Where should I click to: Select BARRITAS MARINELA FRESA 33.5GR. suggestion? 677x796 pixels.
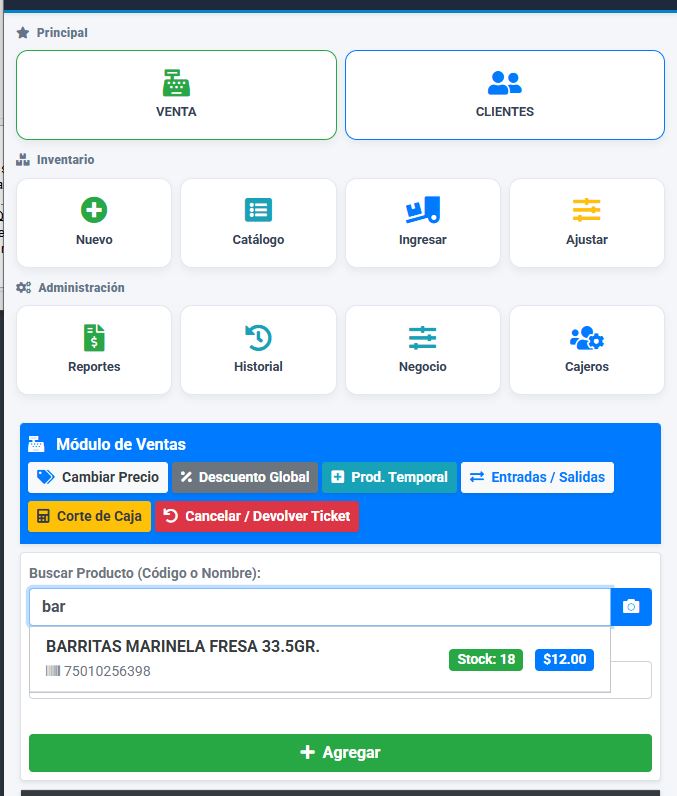(x=320, y=659)
